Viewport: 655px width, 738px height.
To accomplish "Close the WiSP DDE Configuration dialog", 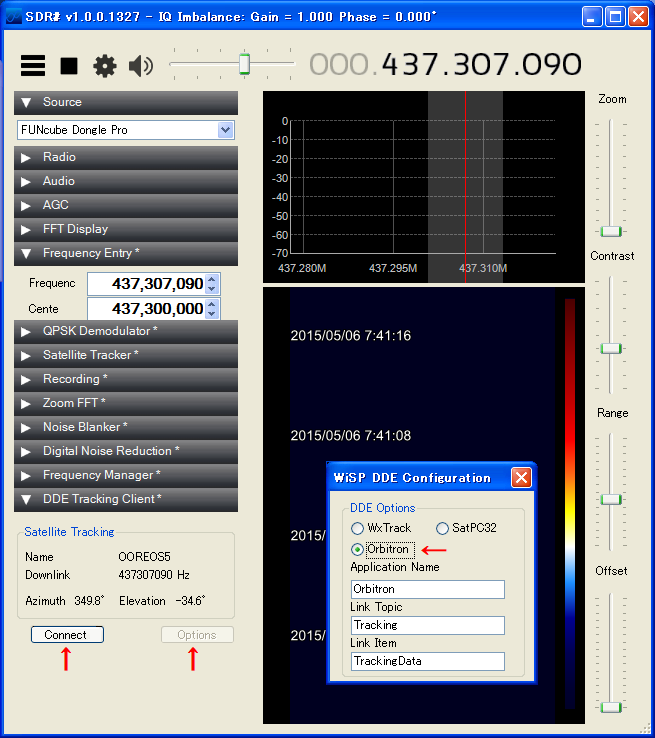I will click(x=521, y=477).
